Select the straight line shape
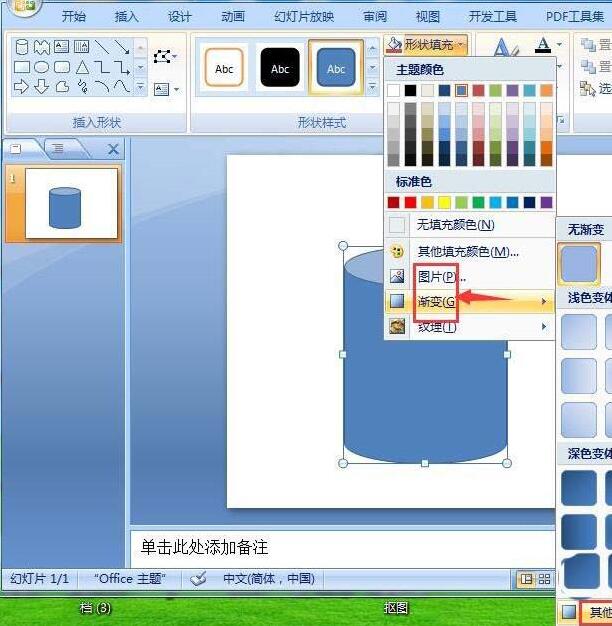The width and height of the screenshot is (612, 626). point(102,46)
